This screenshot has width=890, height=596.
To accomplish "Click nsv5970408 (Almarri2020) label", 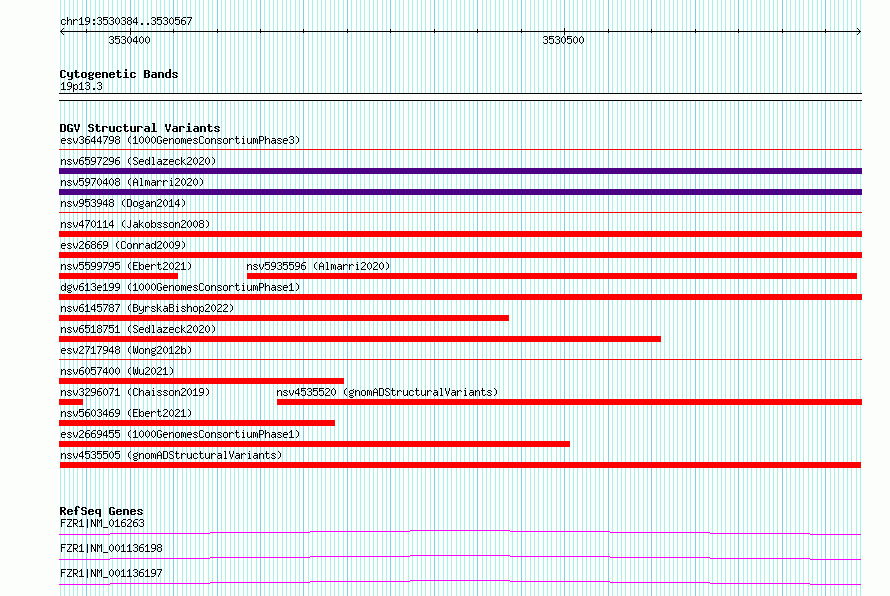I will tap(132, 182).
